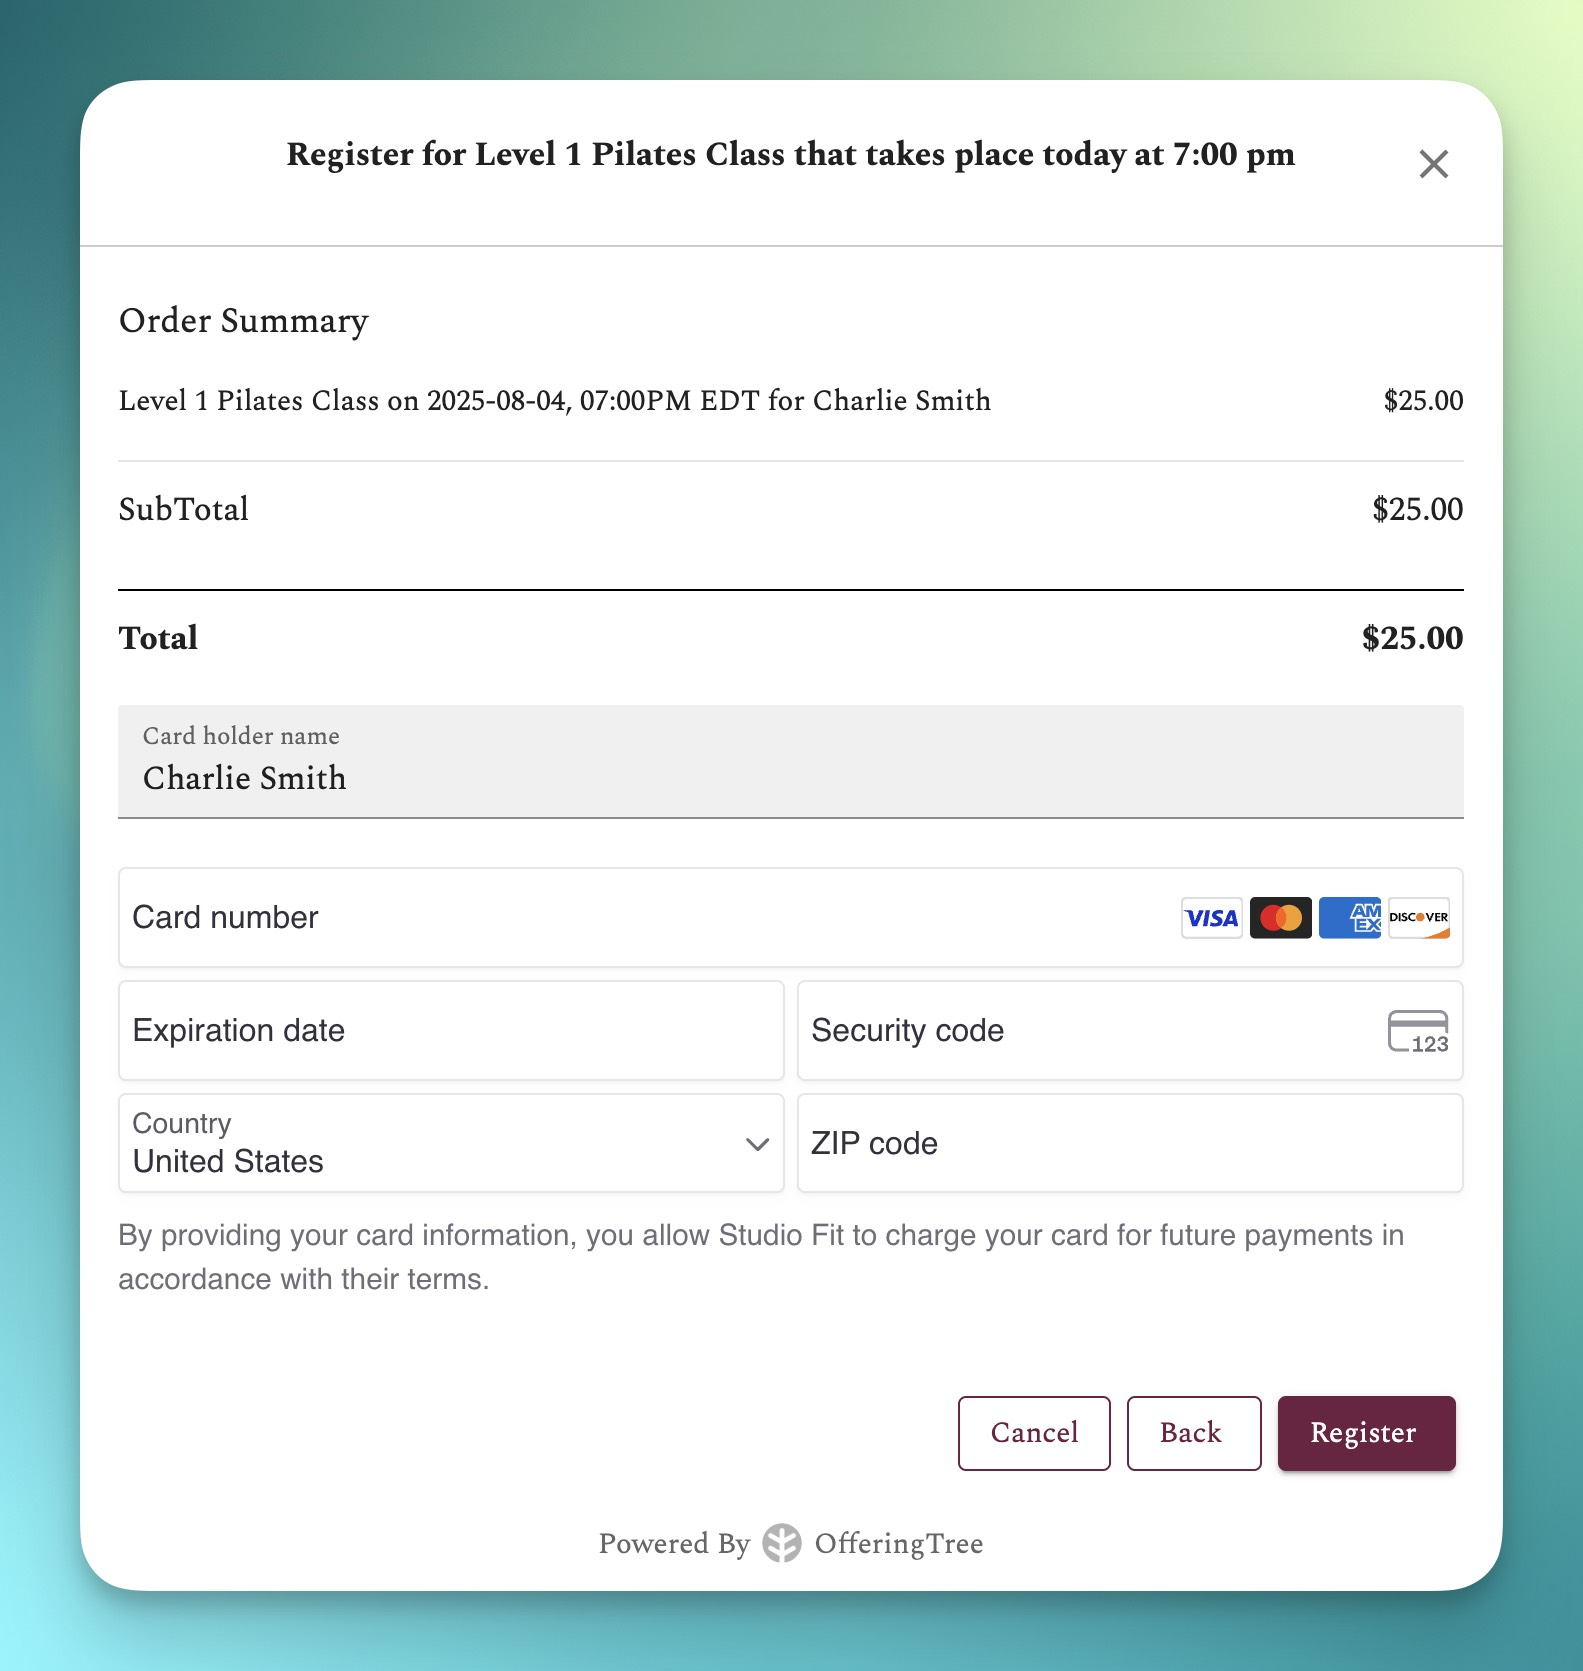Click the ZIP code field
The image size is (1583, 1671).
[x=1130, y=1144]
